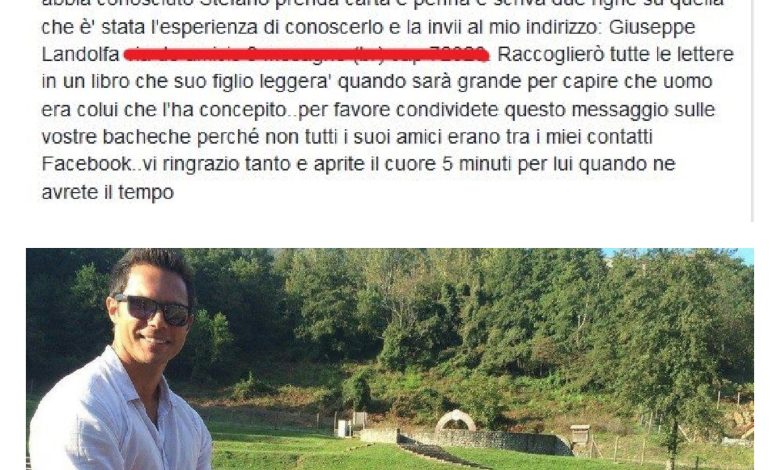This screenshot has width=780, height=470.
Task: Click the text "5 minuti" in the post
Action: [477, 164]
